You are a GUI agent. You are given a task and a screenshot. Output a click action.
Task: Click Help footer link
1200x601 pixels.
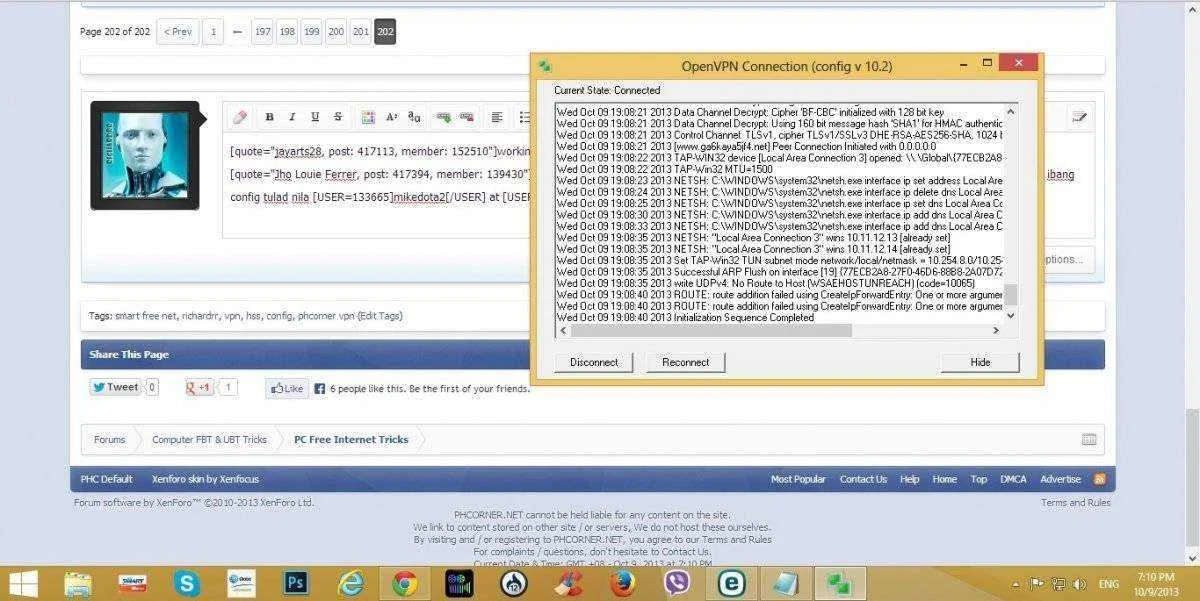[909, 479]
